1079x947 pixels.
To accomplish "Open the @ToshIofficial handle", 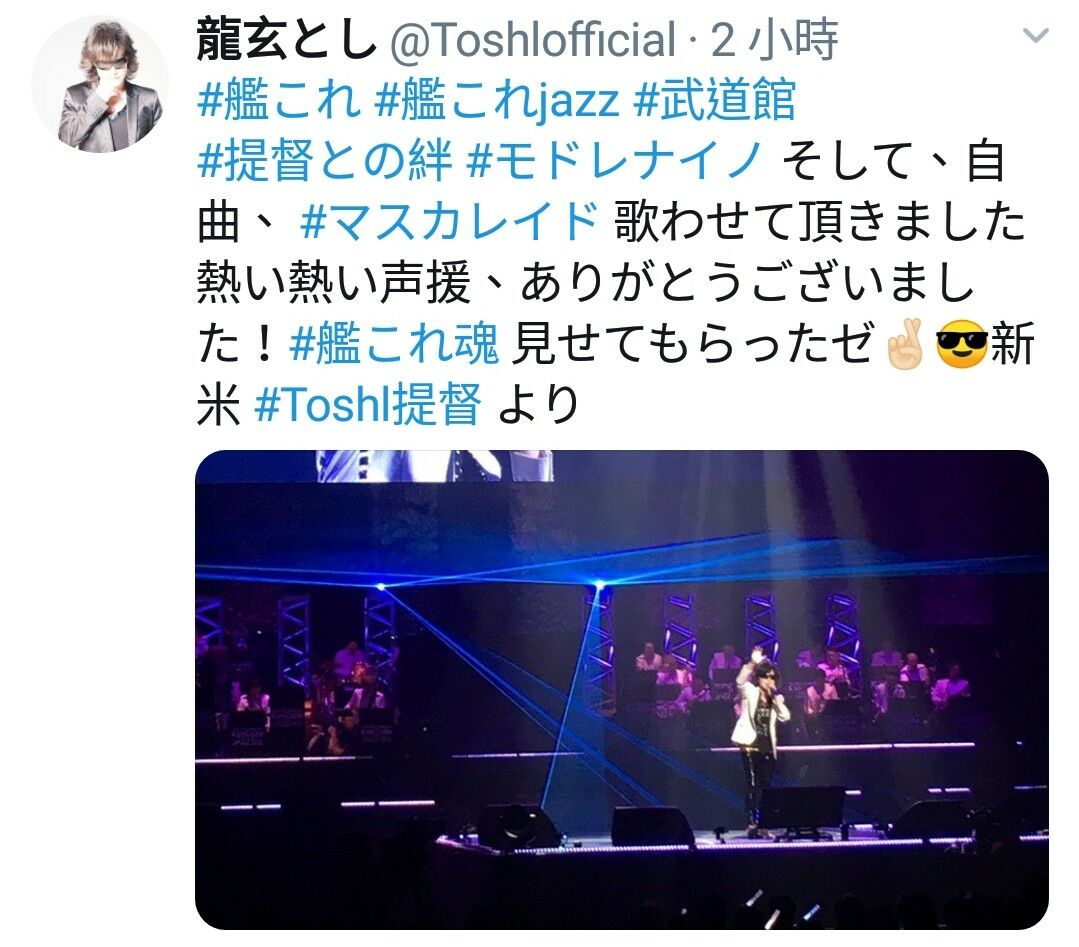I will click(533, 40).
